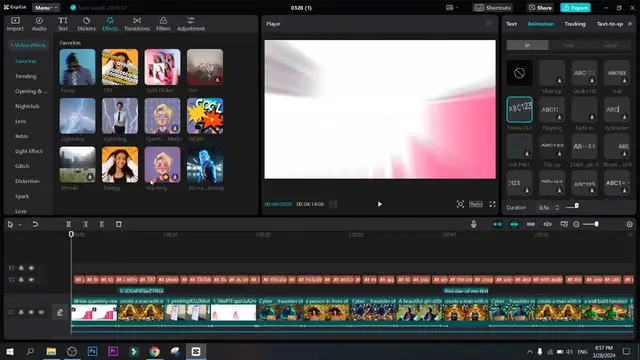Toggle auto snapping in the timeline
Image resolution: width=640 pixels, height=360 pixels.
coord(514,224)
